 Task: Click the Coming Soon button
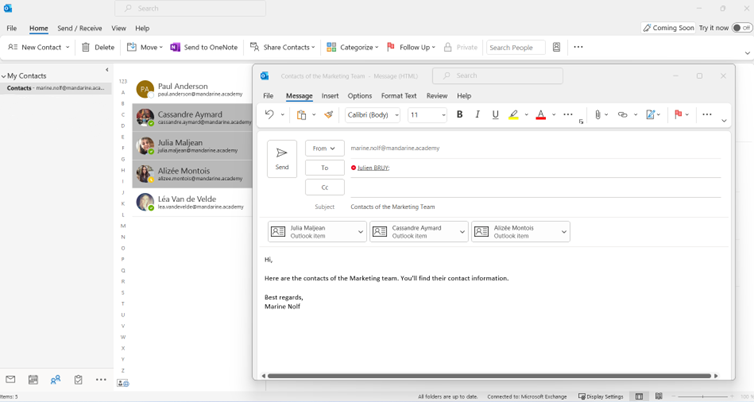point(668,28)
